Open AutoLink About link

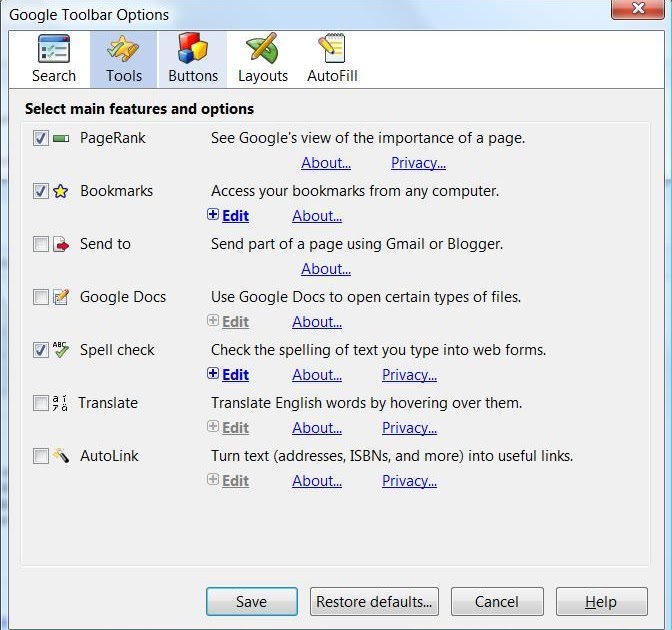pyautogui.click(x=317, y=480)
